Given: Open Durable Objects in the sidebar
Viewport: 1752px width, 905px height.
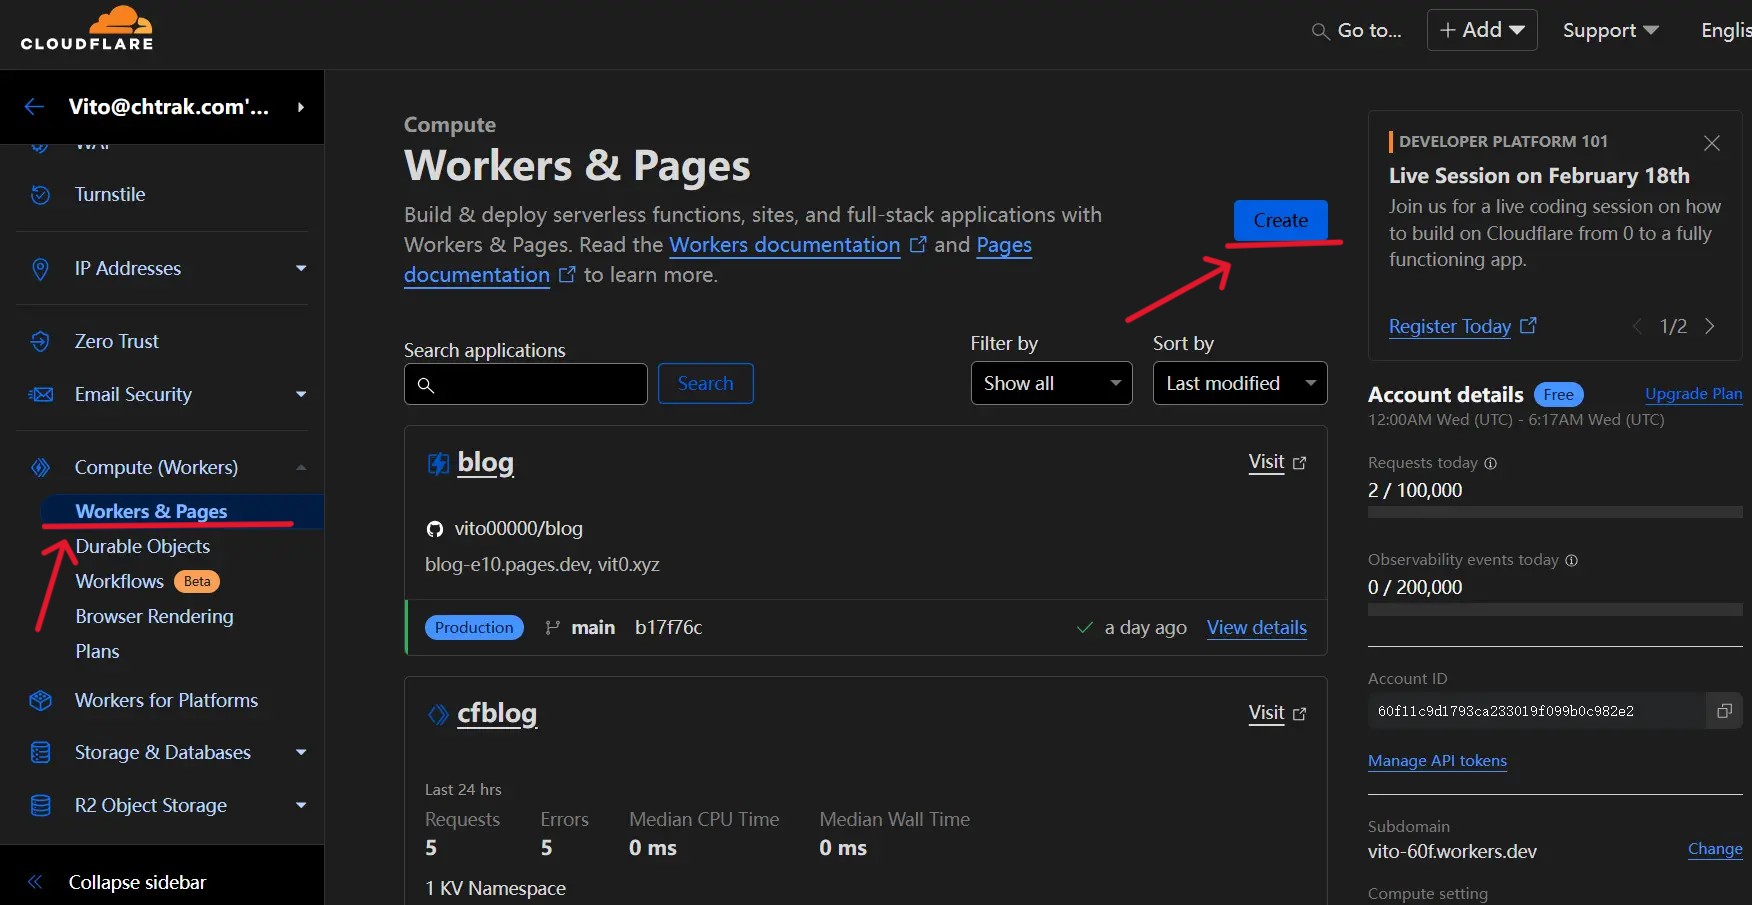Looking at the screenshot, I should (x=143, y=547).
